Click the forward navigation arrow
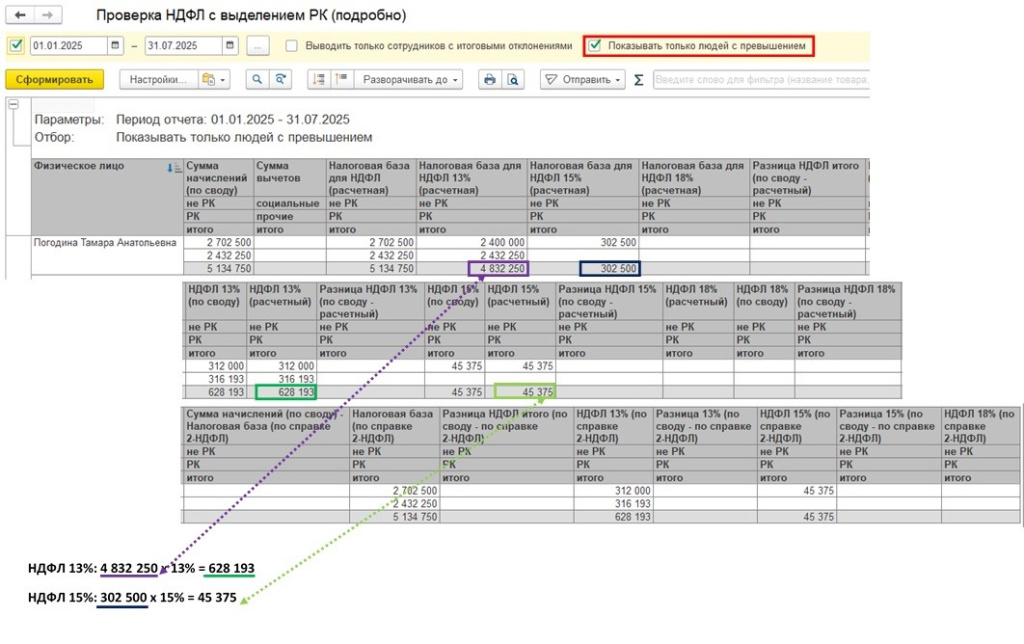 (46, 16)
